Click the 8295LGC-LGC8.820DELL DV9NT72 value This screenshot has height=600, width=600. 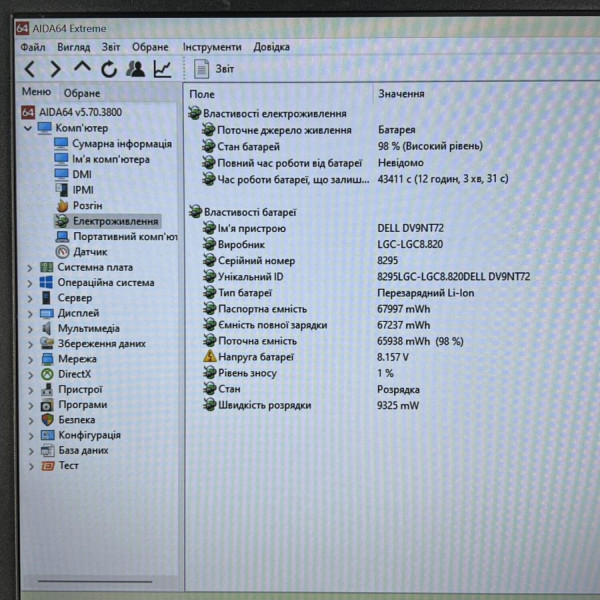coord(453,277)
